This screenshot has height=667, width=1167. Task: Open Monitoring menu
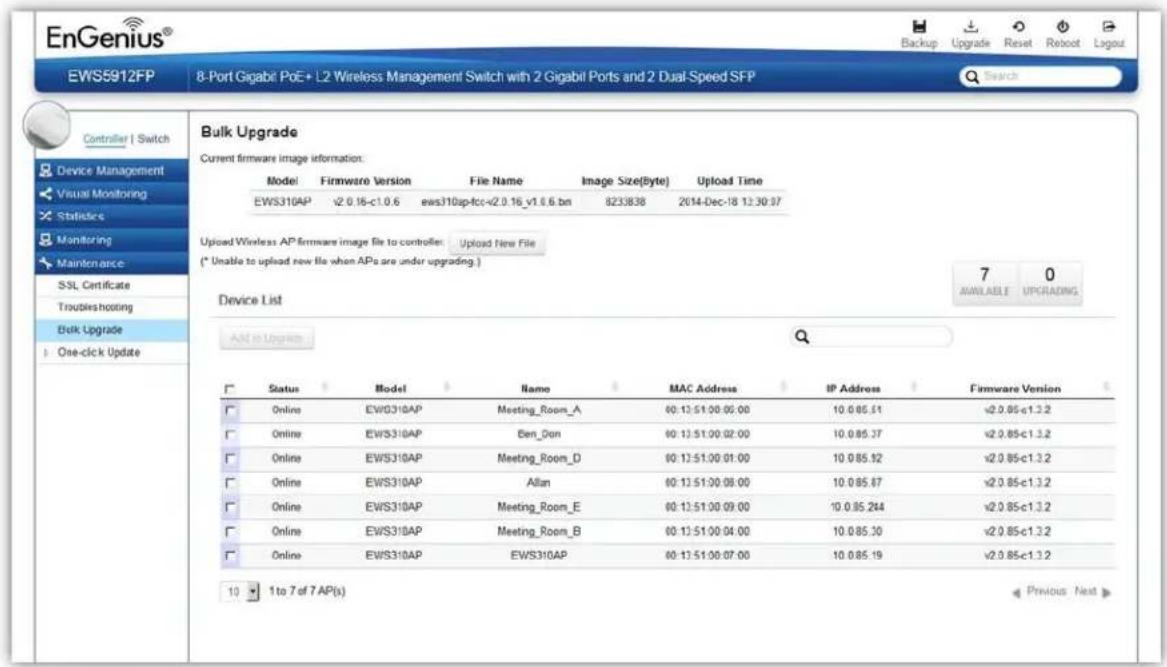pyautogui.click(x=112, y=240)
